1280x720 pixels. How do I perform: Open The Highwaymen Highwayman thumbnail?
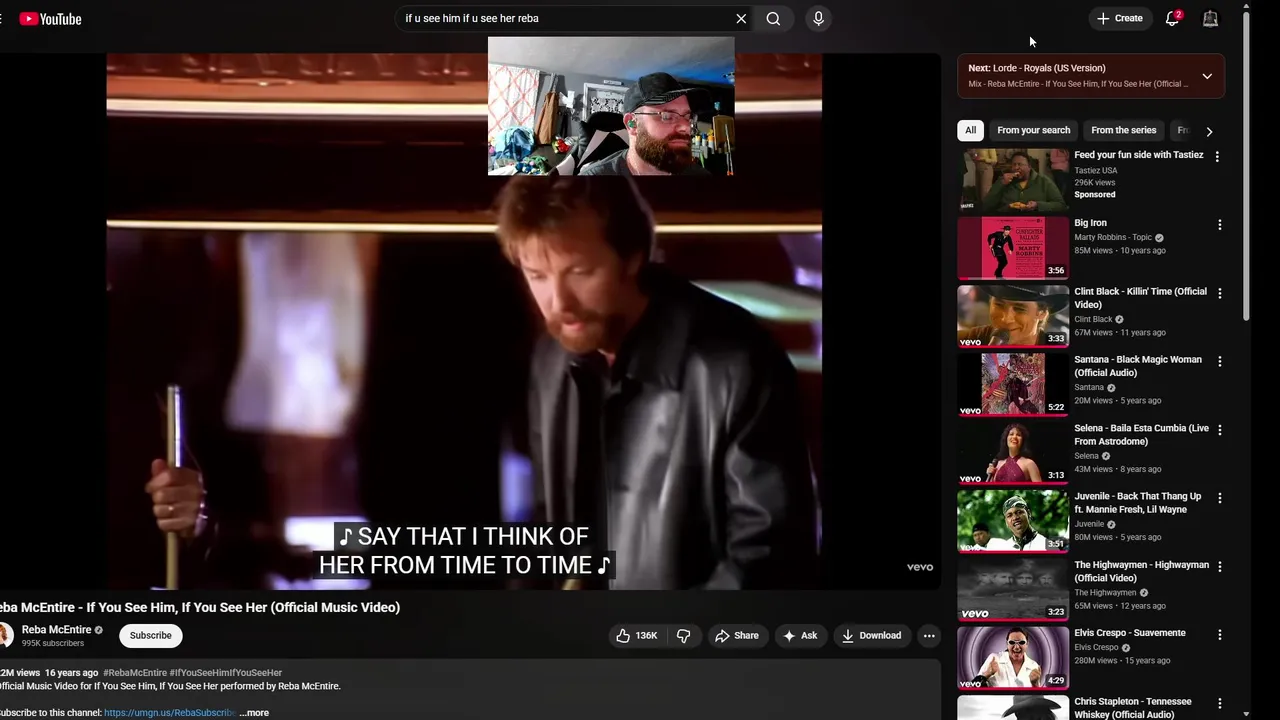pos(1013,589)
